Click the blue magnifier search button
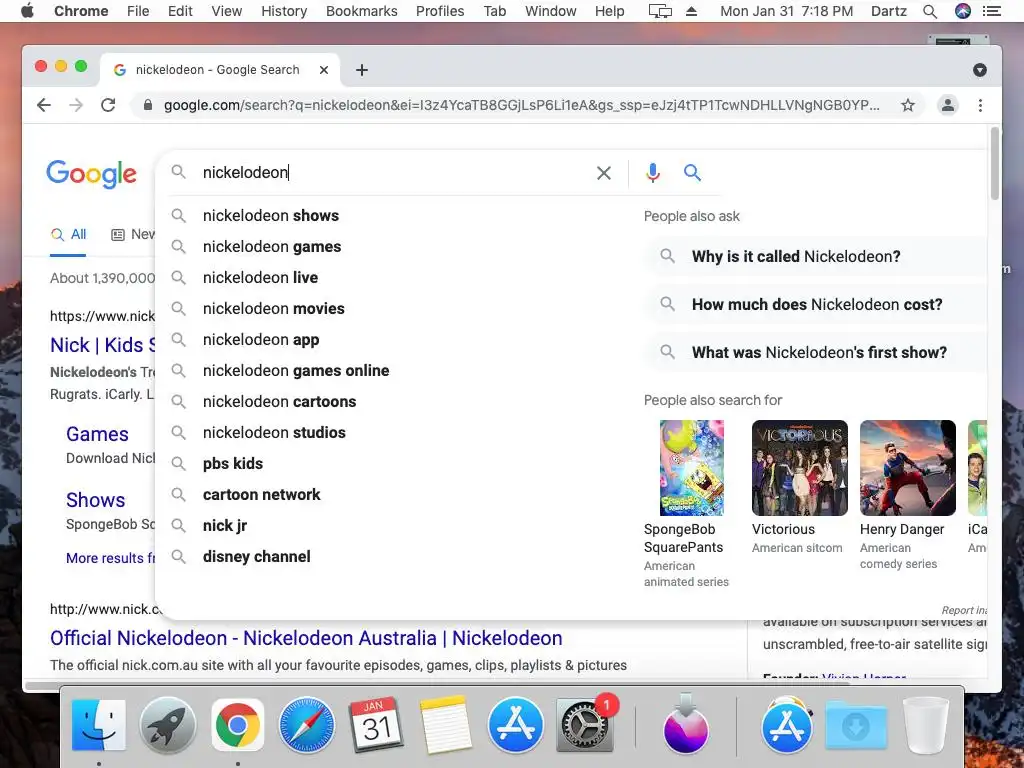The image size is (1024, 768). click(692, 172)
